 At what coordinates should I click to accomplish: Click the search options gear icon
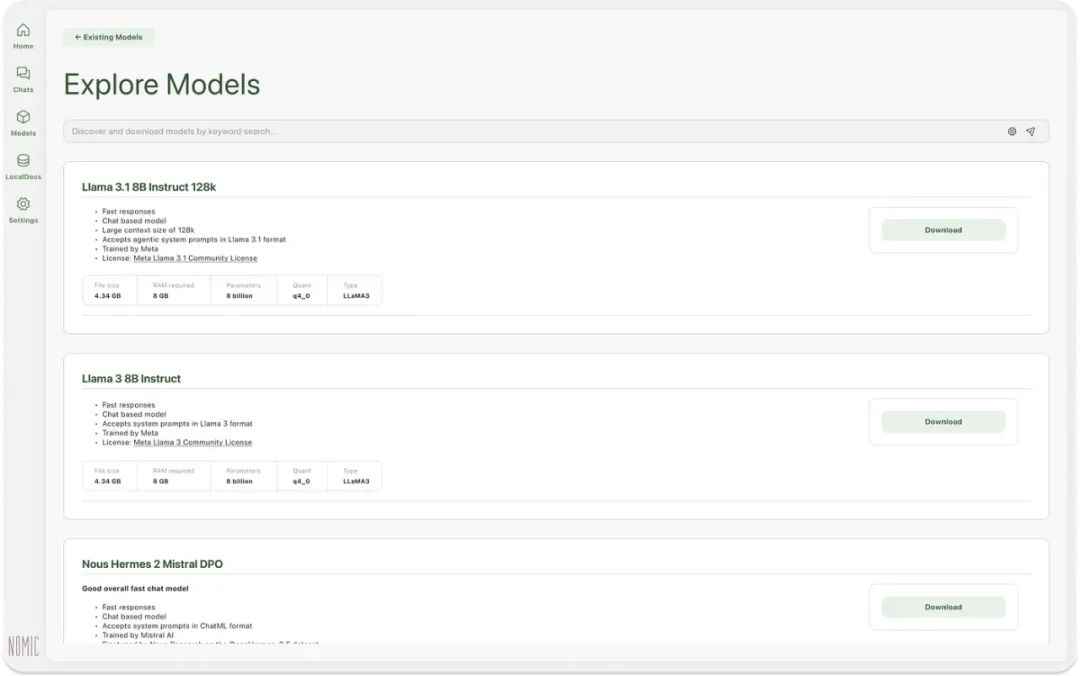[1012, 132]
